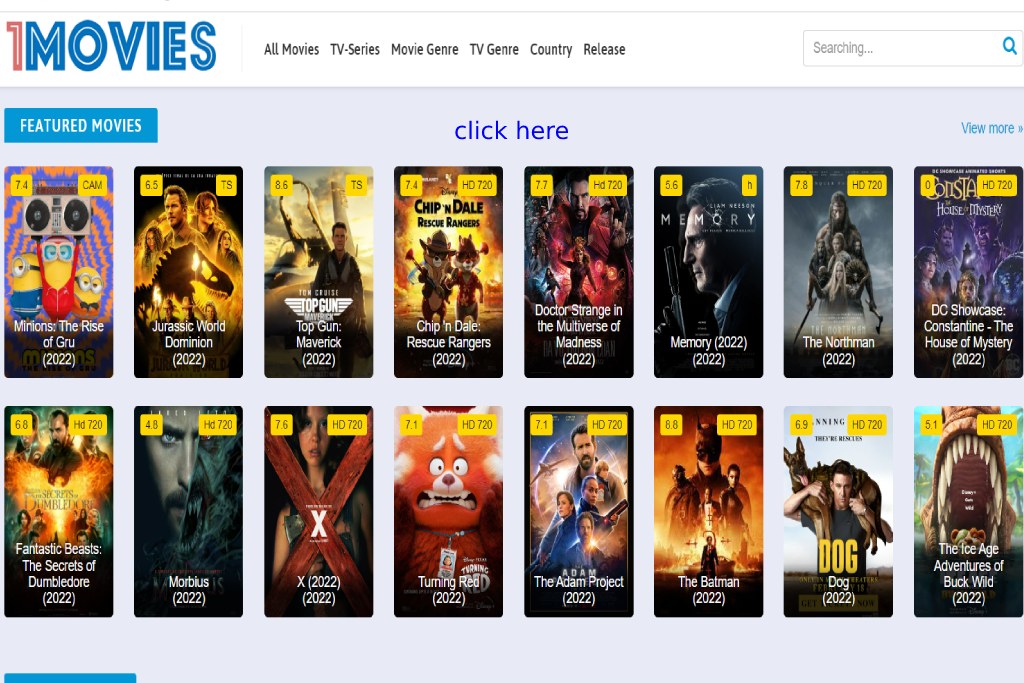Click HD 720 badge on Ice Age Adventures
Viewport: 1024px width, 683px height.
pyautogui.click(x=997, y=425)
